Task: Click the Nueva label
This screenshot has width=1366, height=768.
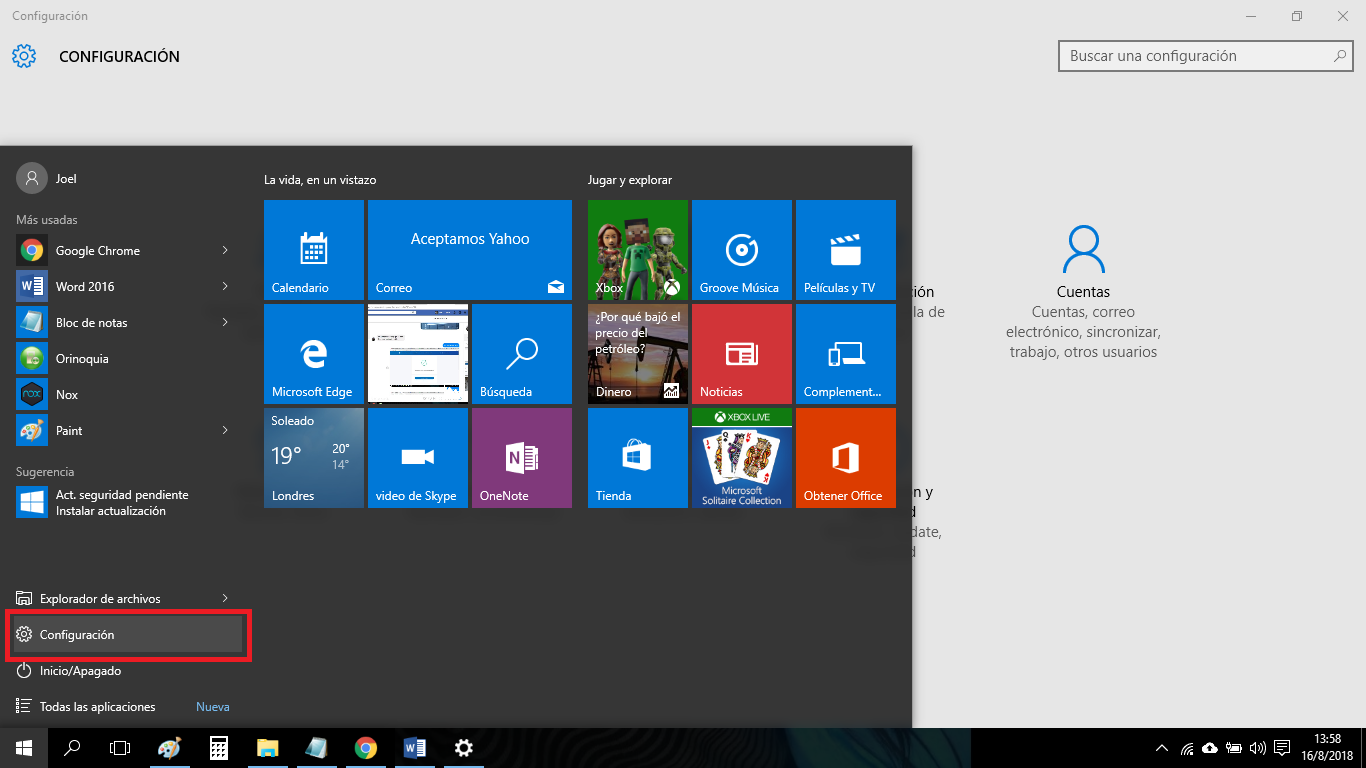Action: click(x=213, y=707)
